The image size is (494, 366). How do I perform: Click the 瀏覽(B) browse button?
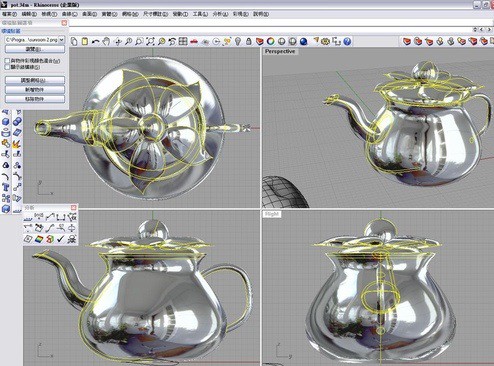coord(35,49)
